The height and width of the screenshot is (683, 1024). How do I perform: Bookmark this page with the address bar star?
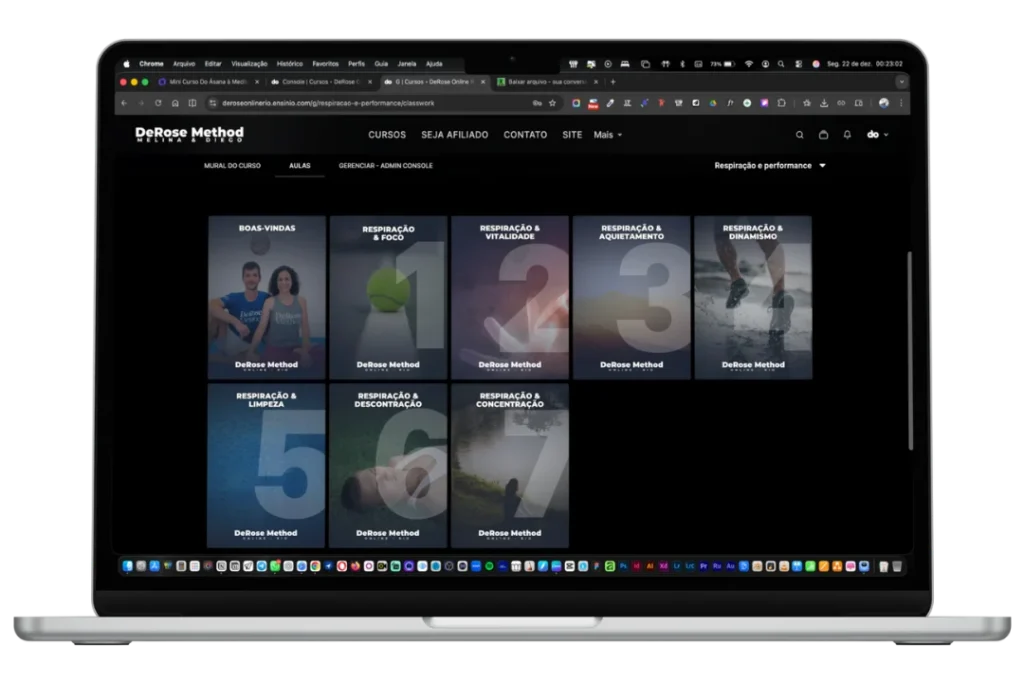click(x=552, y=103)
